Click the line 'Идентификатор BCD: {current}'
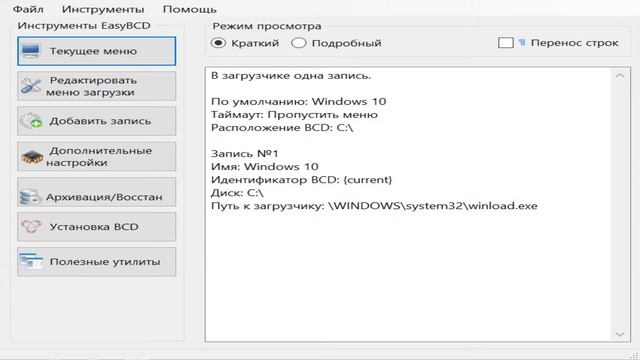This screenshot has width=640, height=360. (x=302, y=180)
